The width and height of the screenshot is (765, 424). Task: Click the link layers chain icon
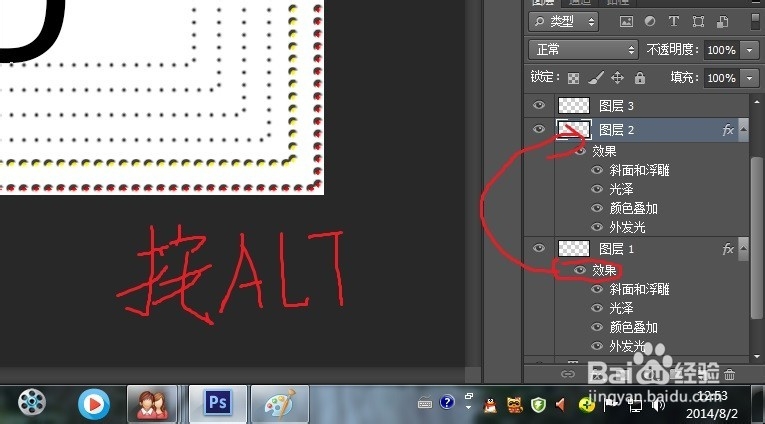click(567, 374)
